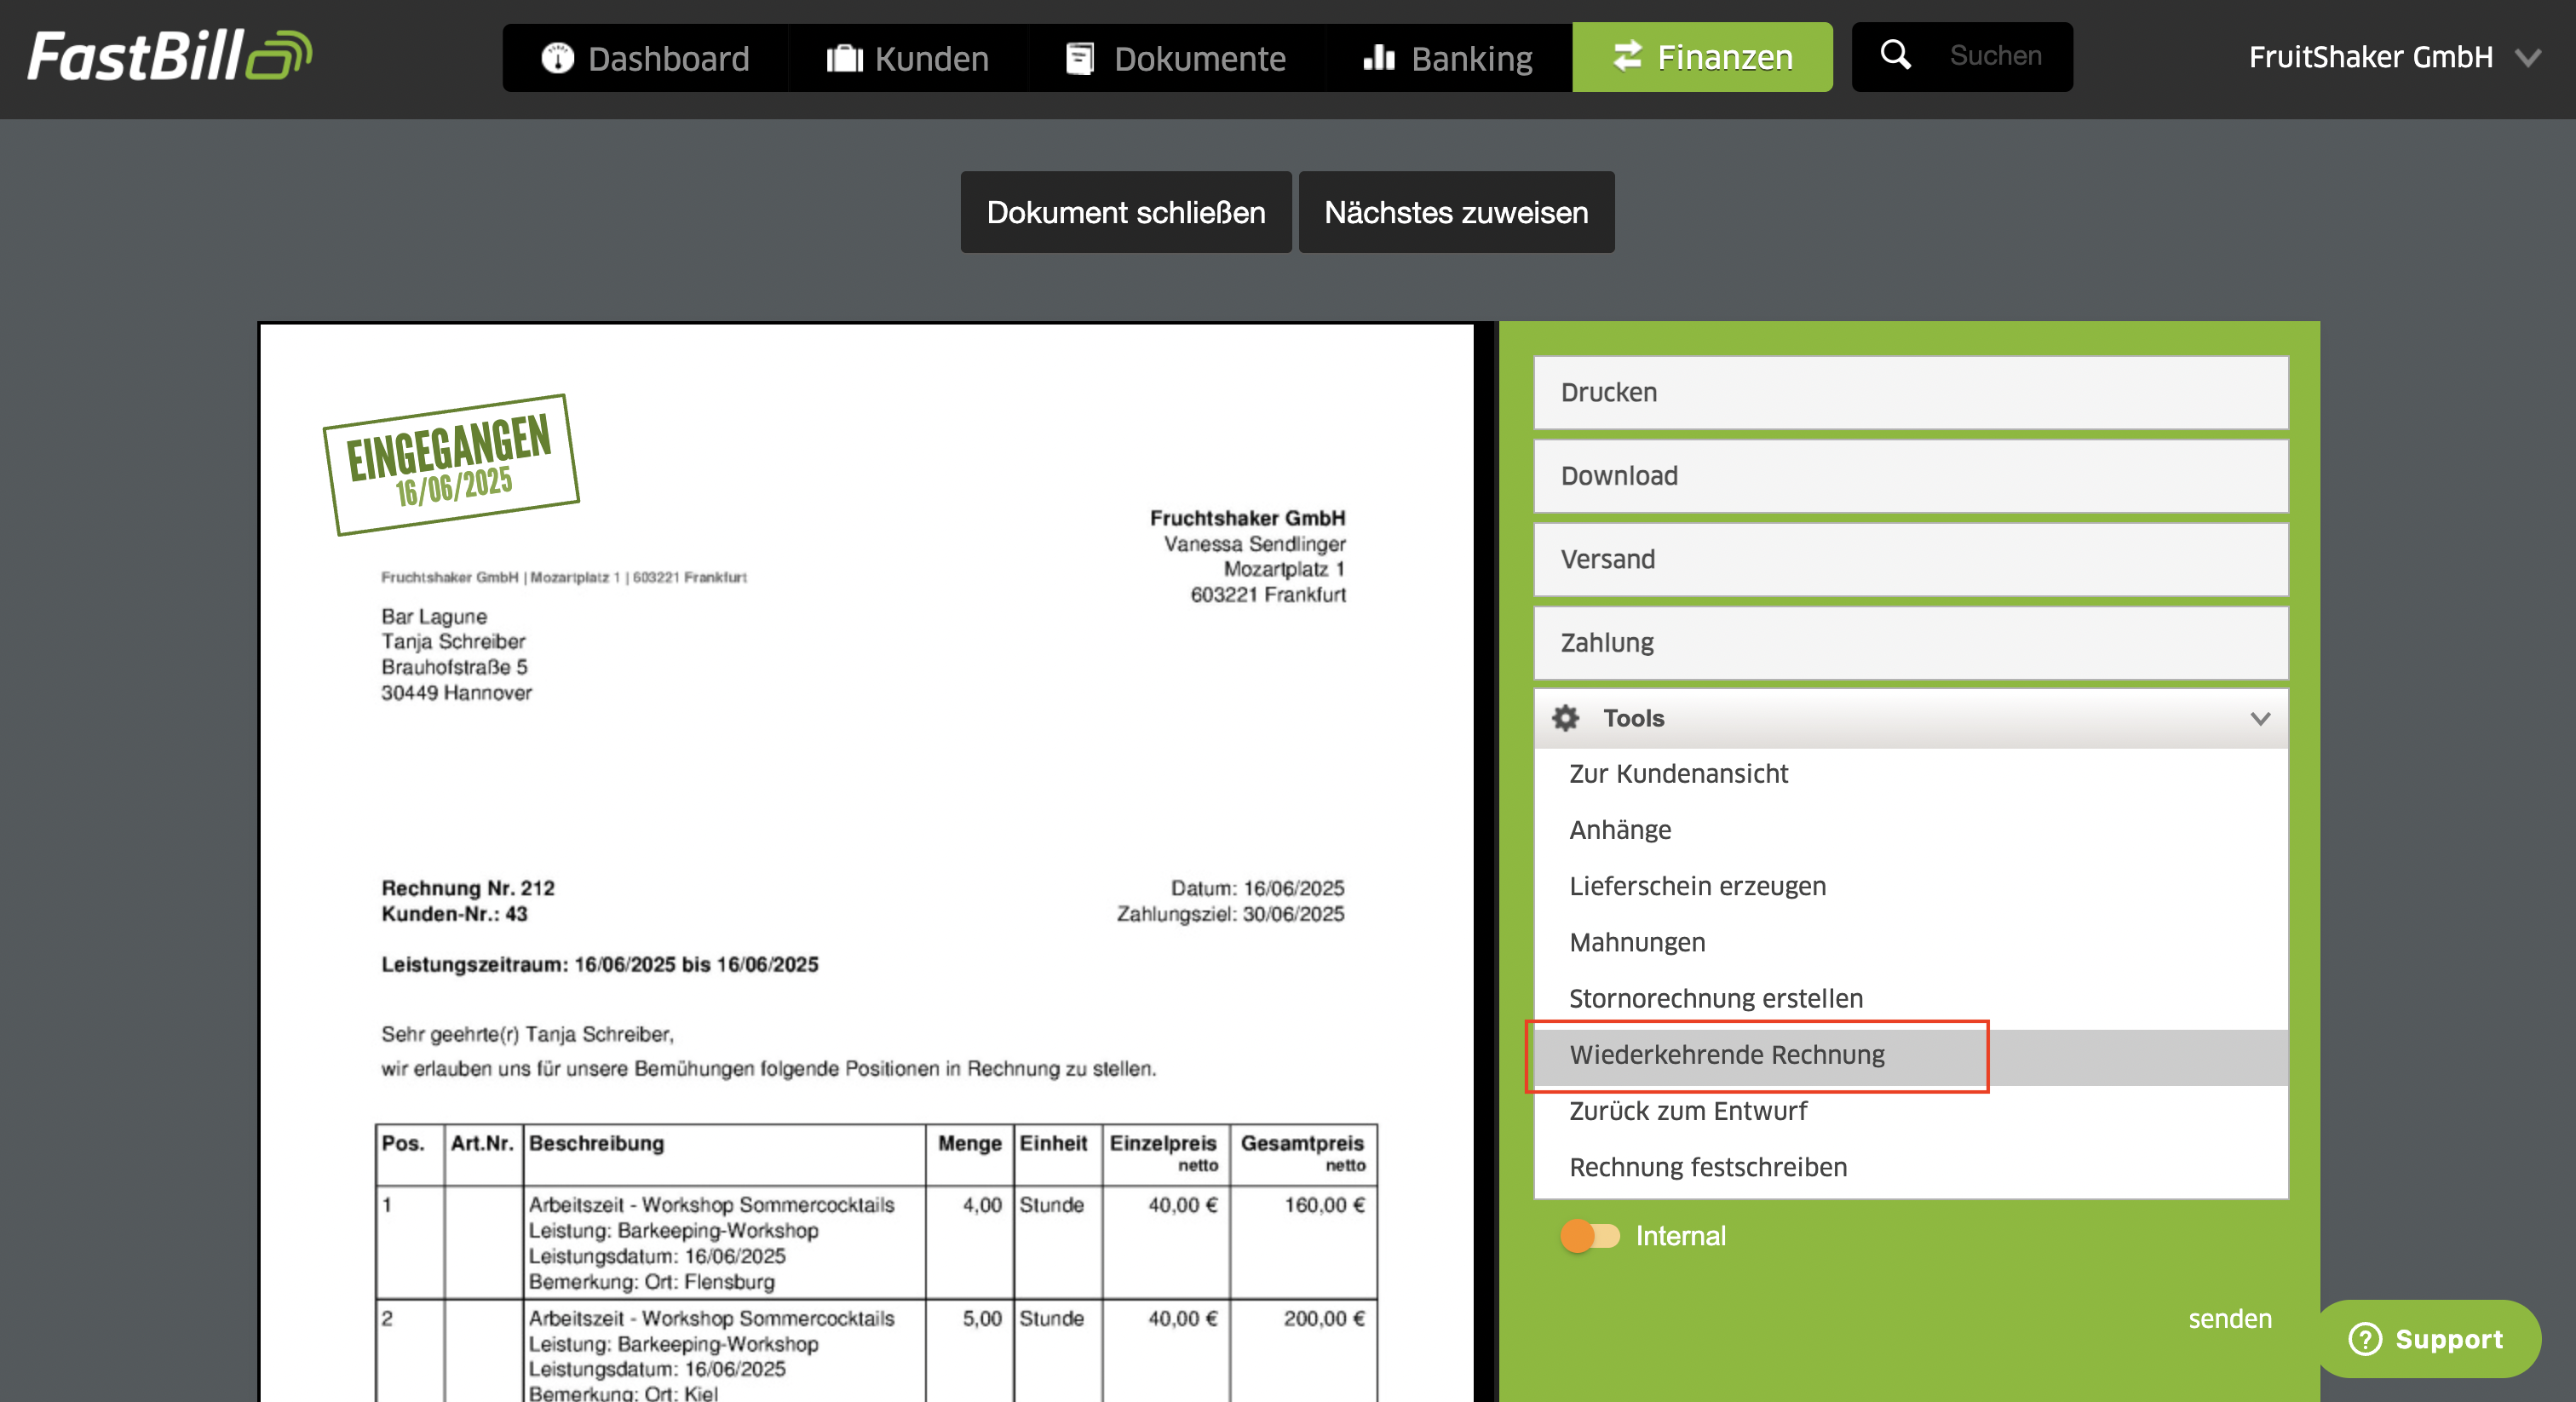
Task: Click the Kunden briefcase icon
Action: pyautogui.click(x=844, y=58)
